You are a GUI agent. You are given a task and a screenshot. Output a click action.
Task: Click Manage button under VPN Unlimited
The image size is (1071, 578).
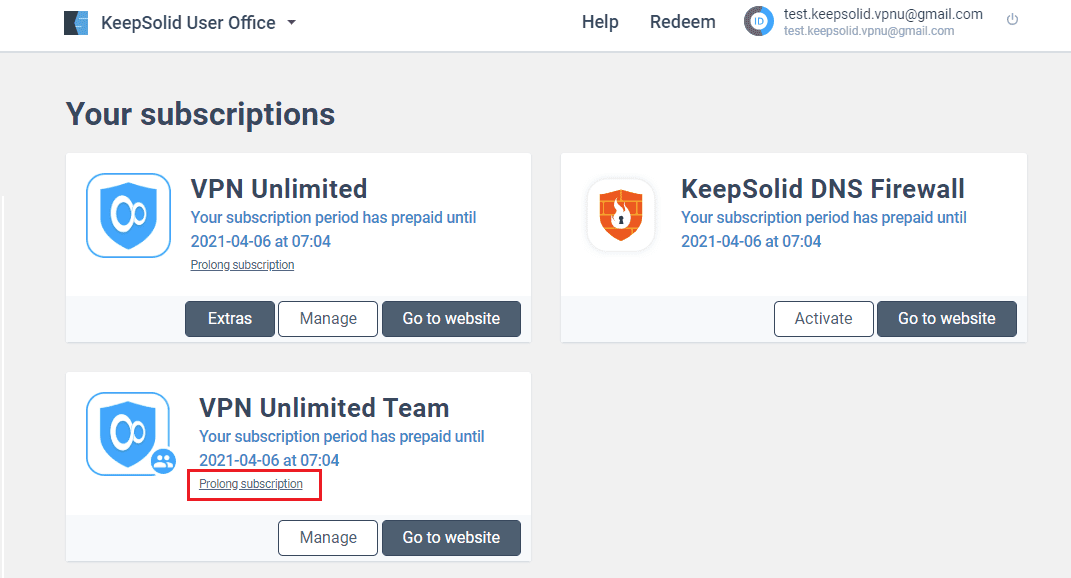coord(328,318)
